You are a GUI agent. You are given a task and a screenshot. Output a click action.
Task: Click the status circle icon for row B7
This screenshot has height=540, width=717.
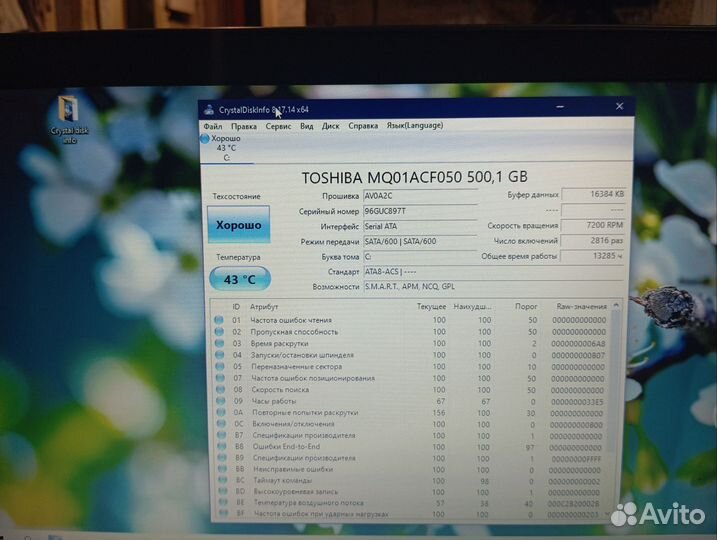tap(222, 435)
